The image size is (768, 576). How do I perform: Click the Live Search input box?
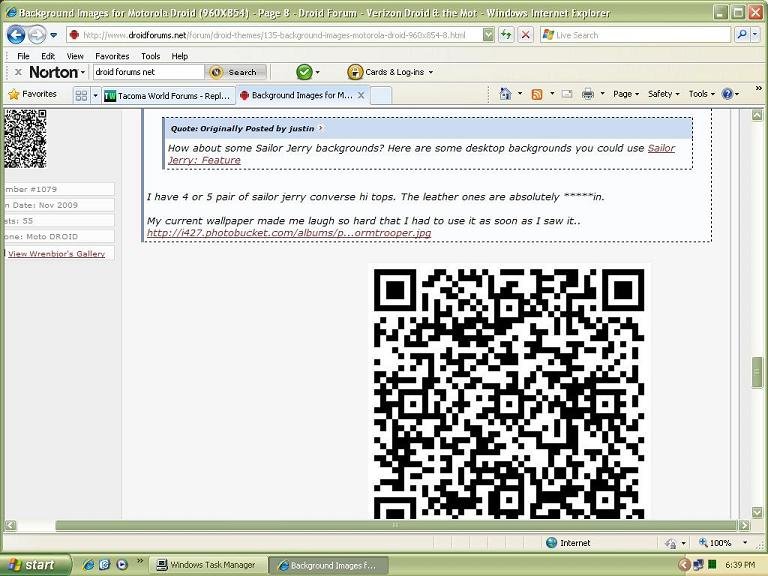coord(635,35)
